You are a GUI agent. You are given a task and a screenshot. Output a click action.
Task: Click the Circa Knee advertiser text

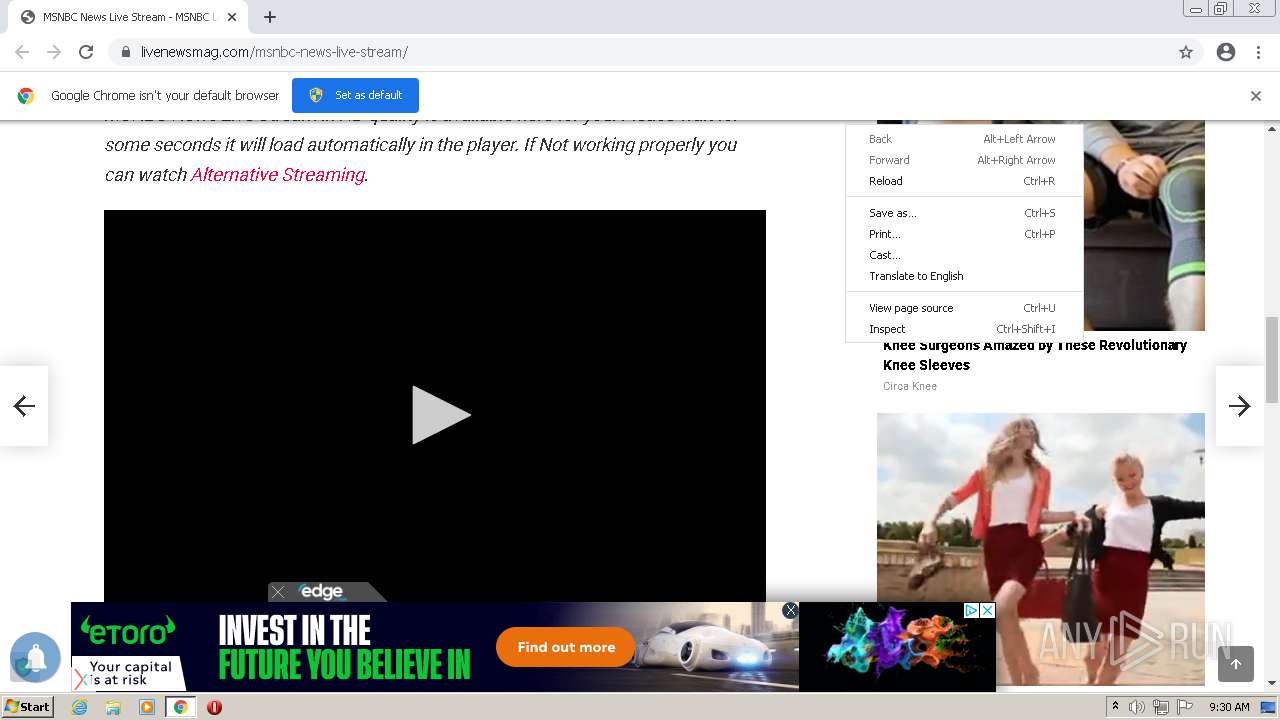pos(910,386)
